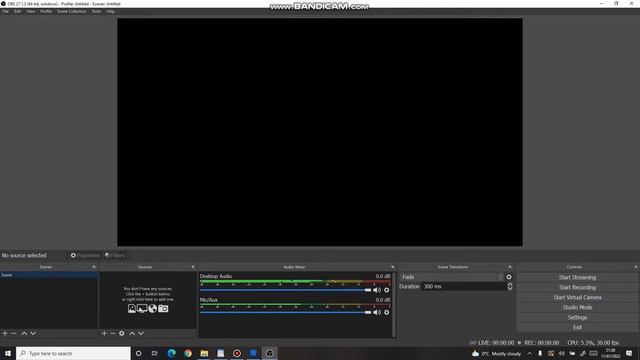This screenshot has width=640, height=360.
Task: Open the notification center icon
Action: [x=629, y=353]
